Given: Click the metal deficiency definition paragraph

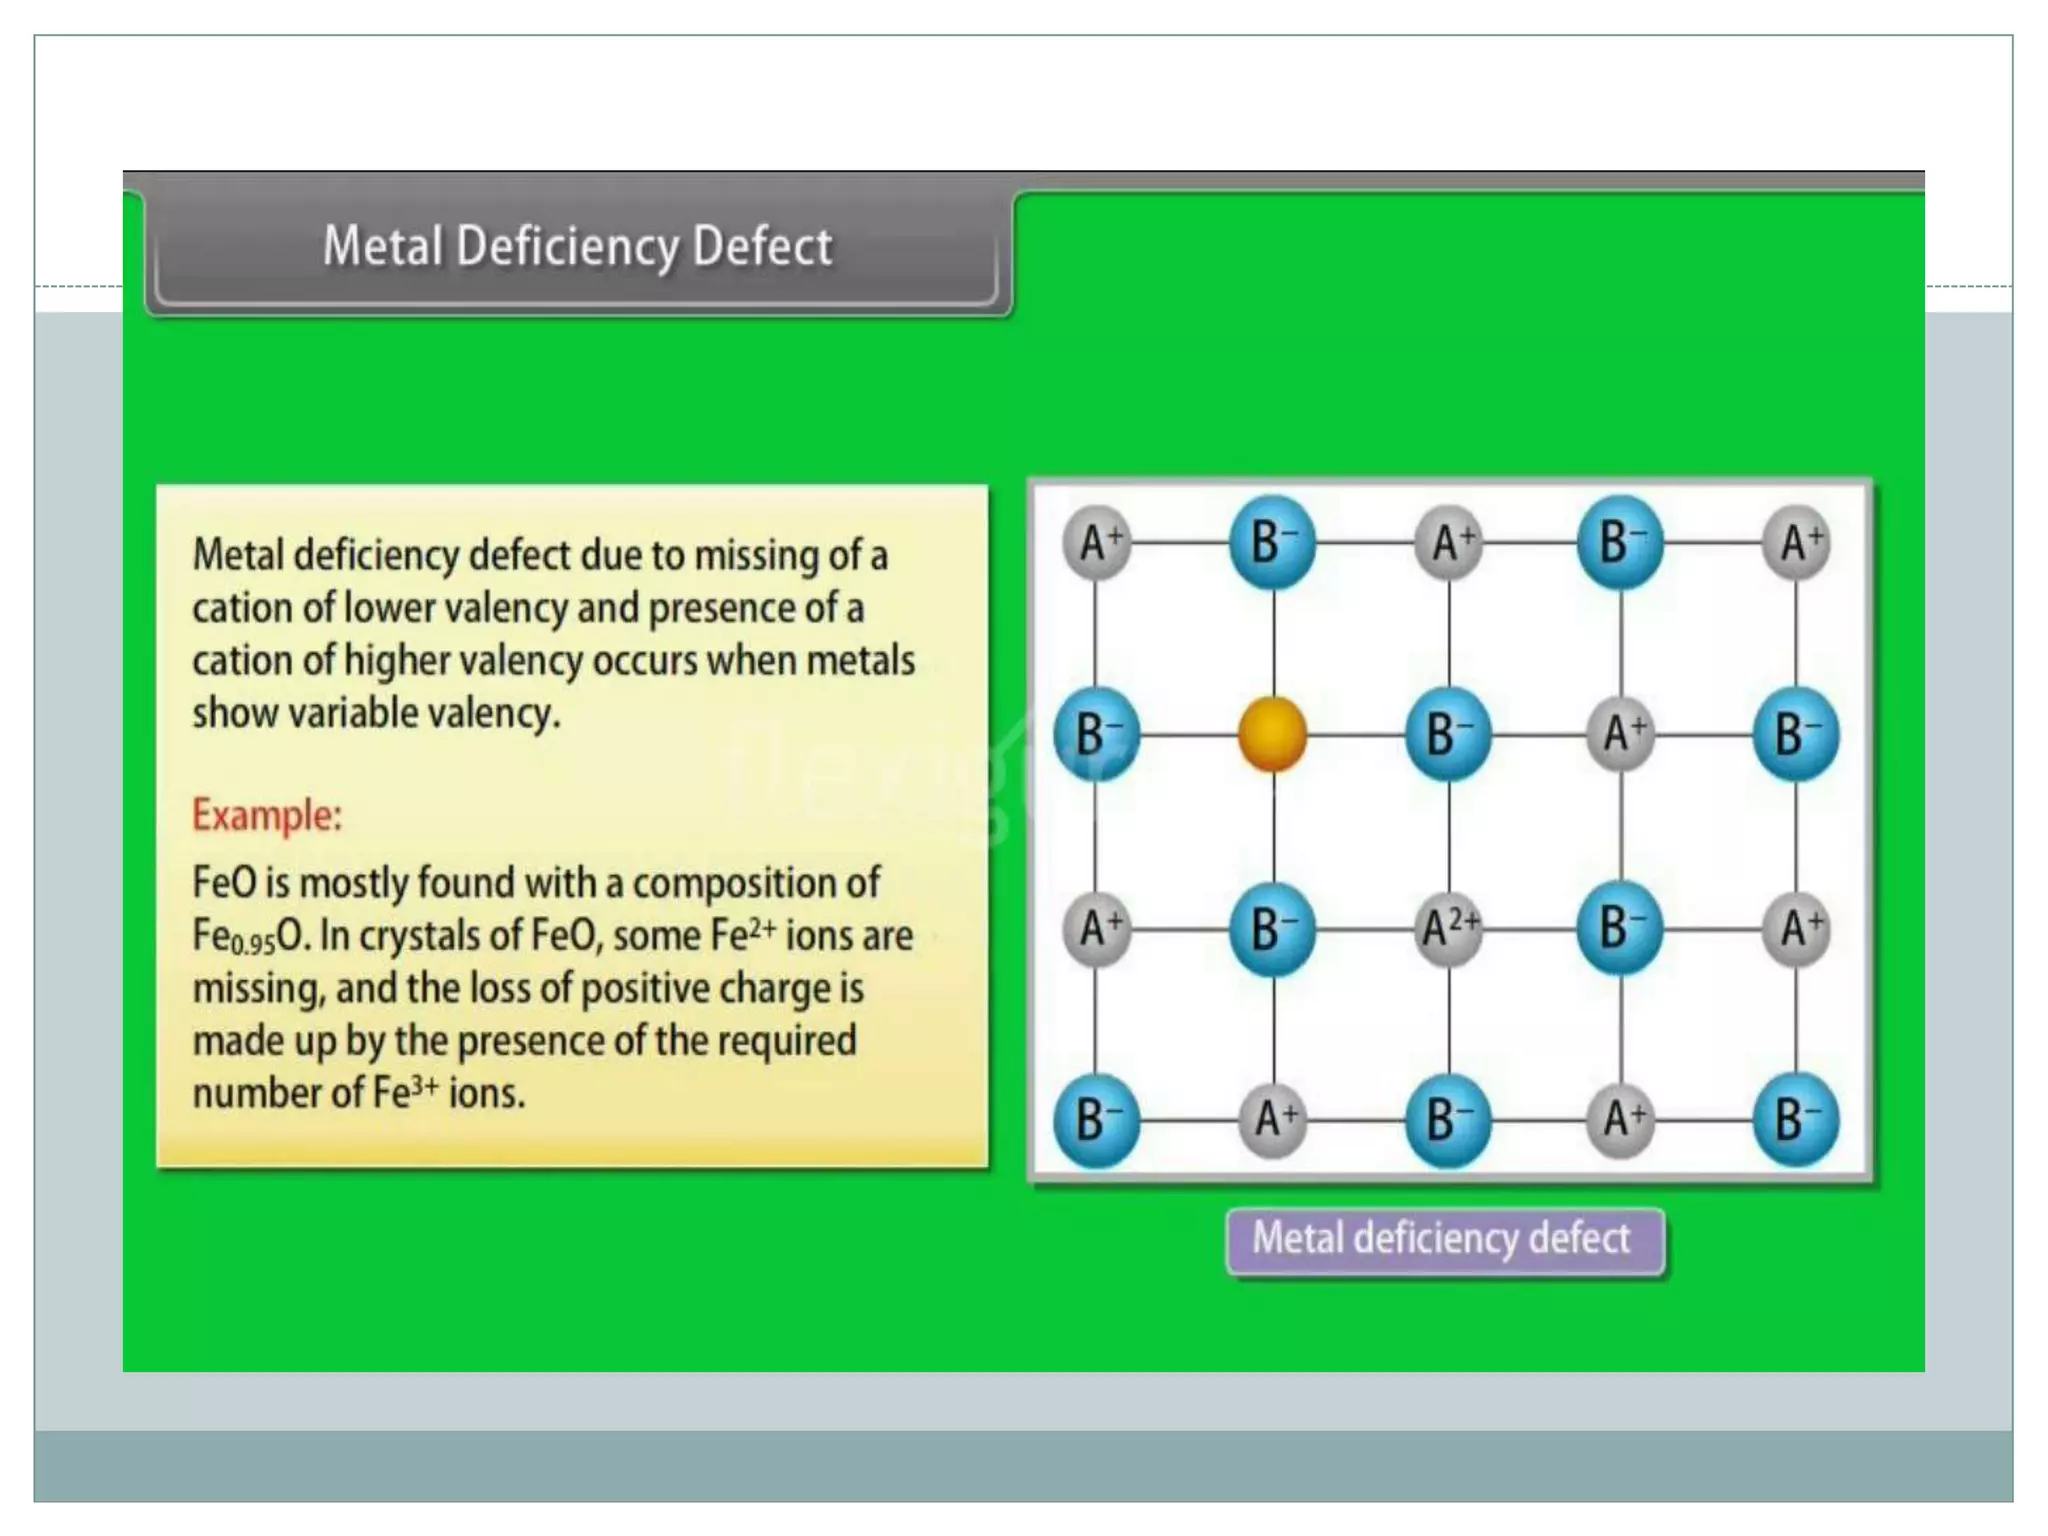Looking at the screenshot, I should click(552, 634).
